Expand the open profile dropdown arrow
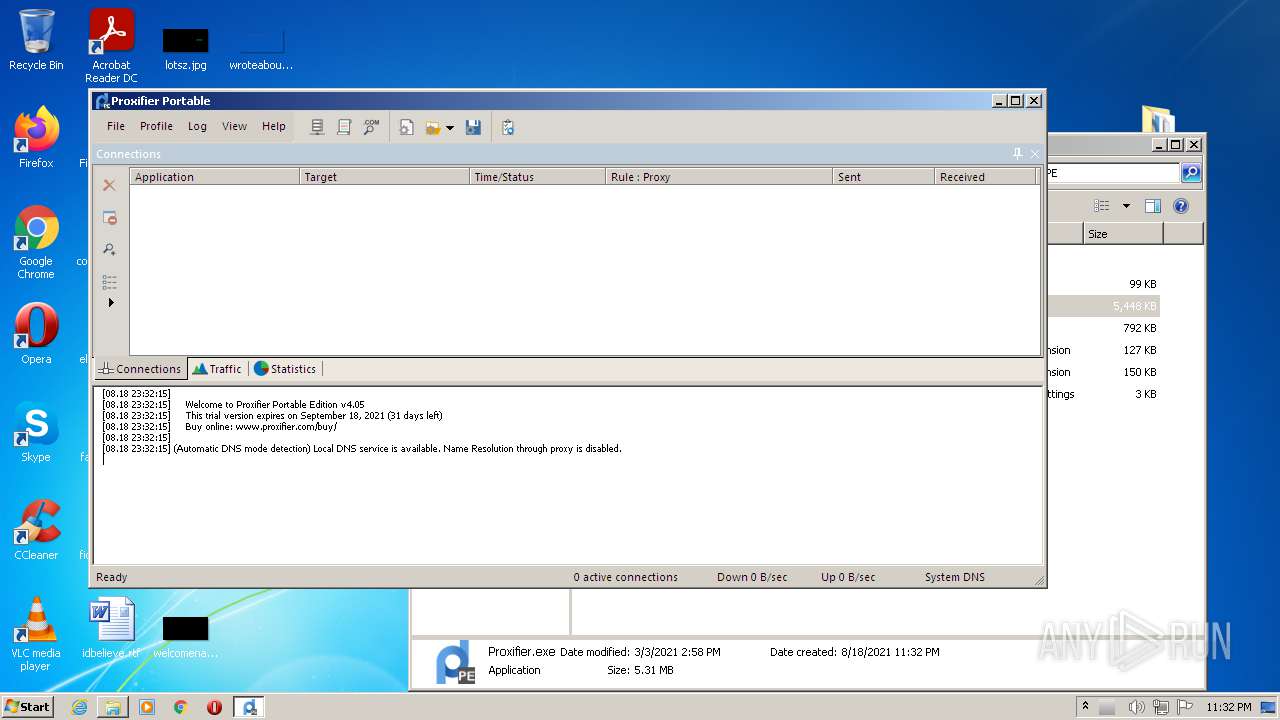 tap(449, 128)
